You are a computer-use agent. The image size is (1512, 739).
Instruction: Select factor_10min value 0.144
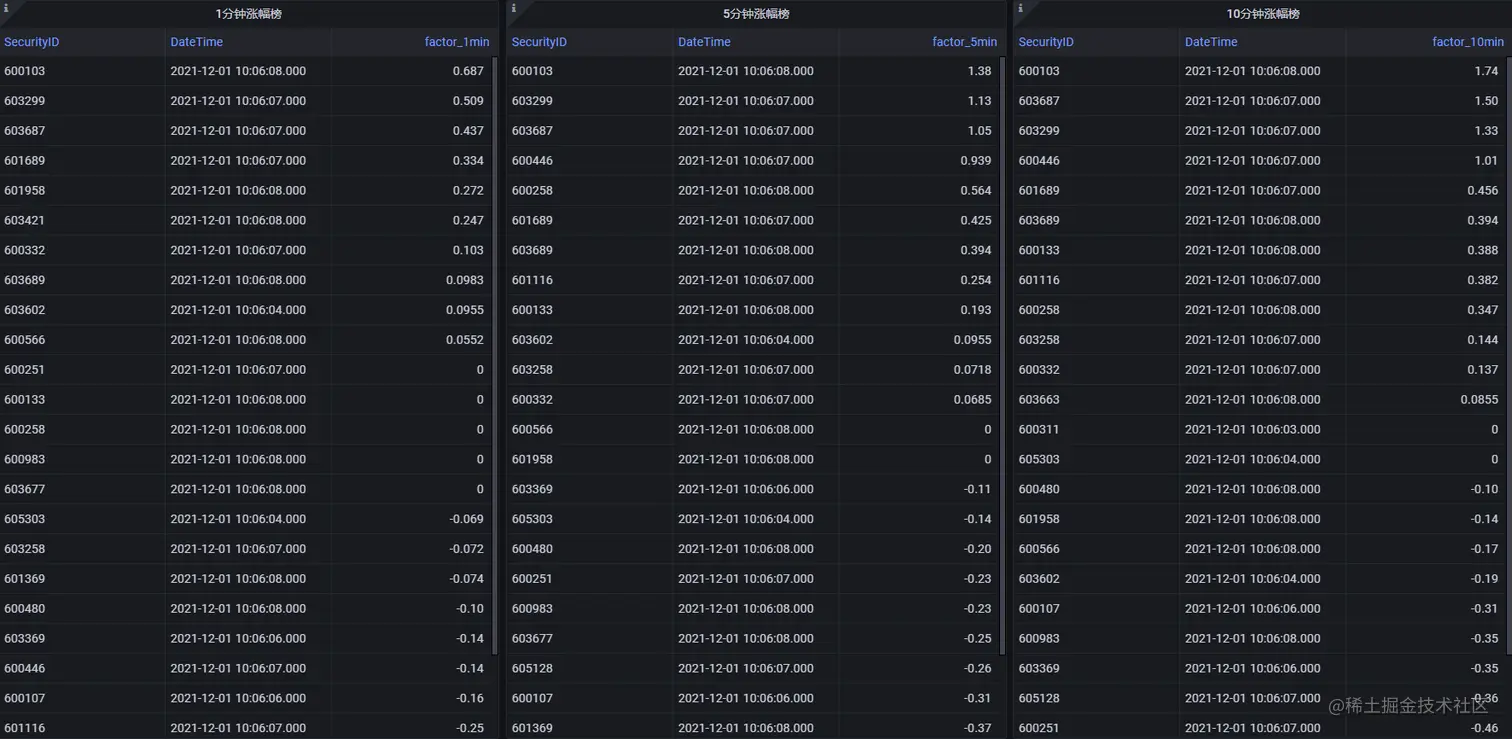[x=1482, y=340]
